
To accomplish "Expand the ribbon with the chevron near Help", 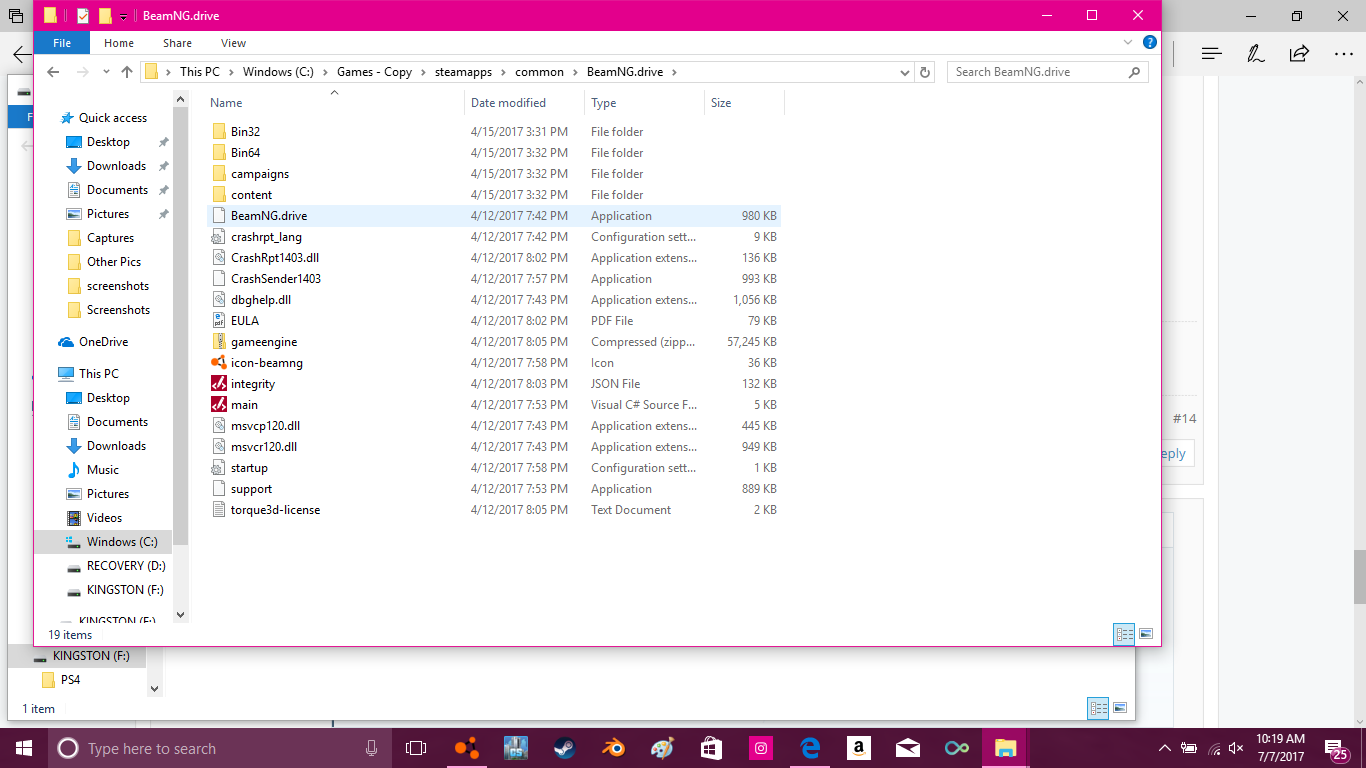I will click(1128, 43).
